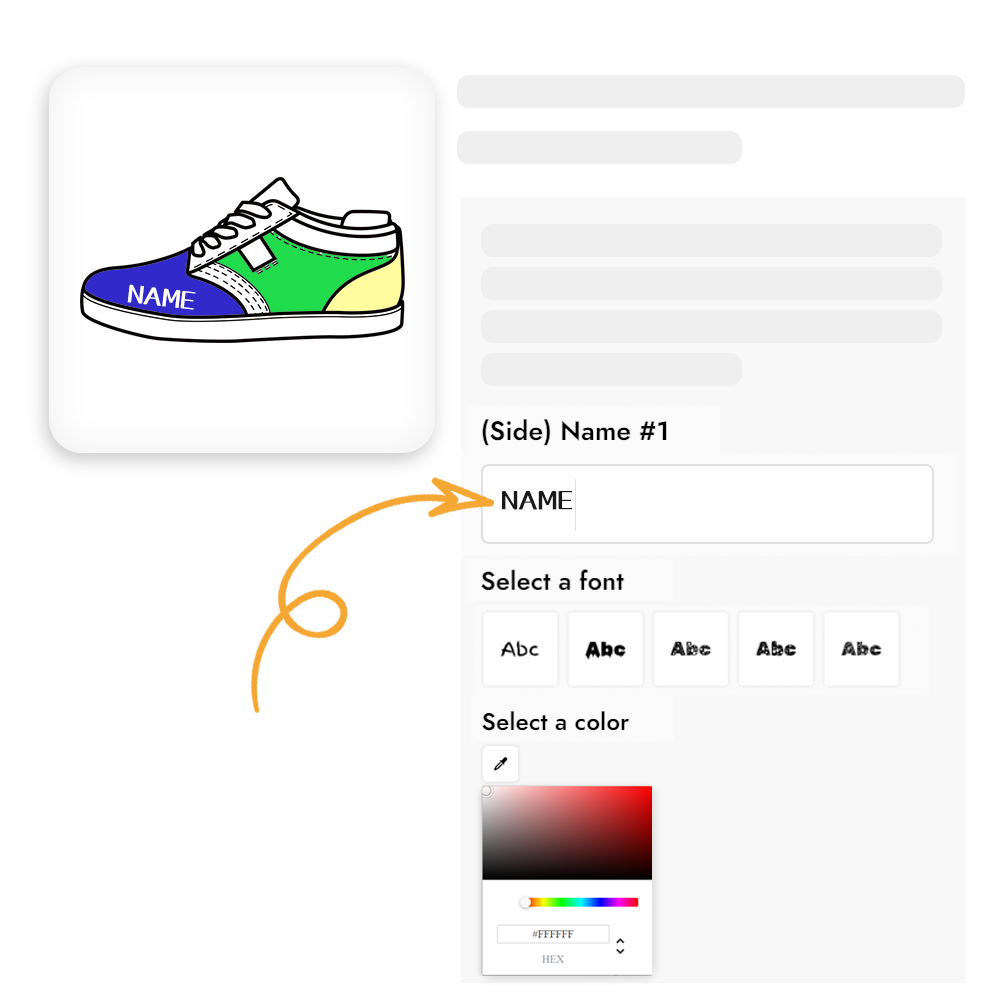This screenshot has width=1000, height=1000.
Task: Click the #FFFFFF hex value box
Action: coord(553,934)
